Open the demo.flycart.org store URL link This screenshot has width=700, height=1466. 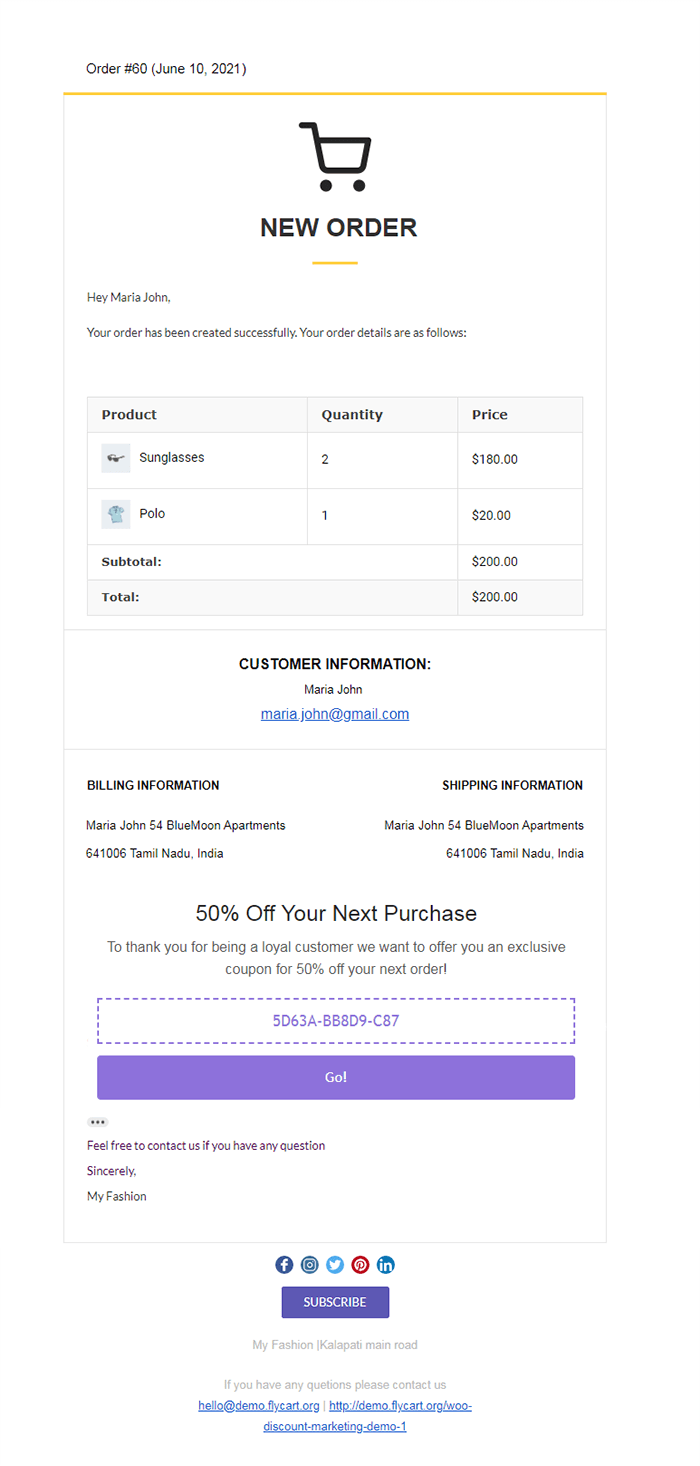click(400, 1405)
